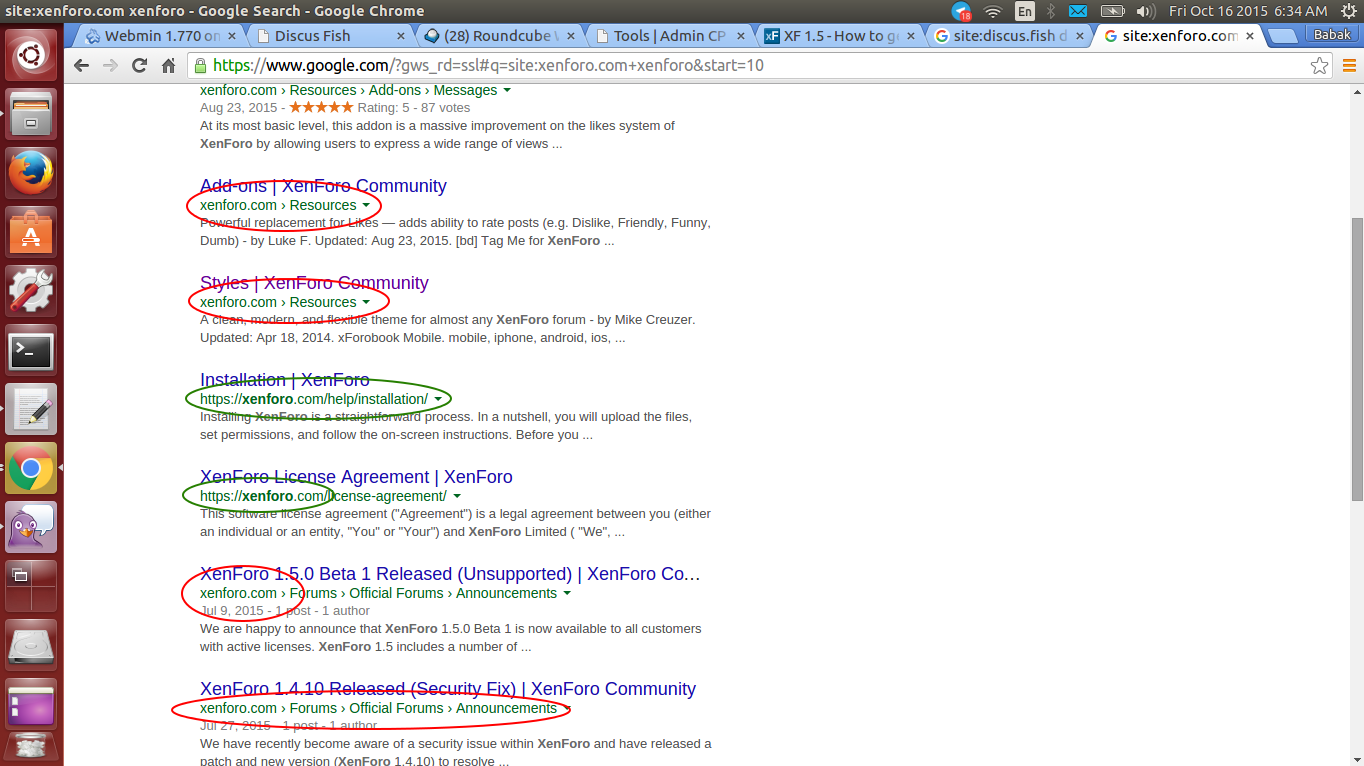Click the notification icon with the red badge

tap(961, 11)
